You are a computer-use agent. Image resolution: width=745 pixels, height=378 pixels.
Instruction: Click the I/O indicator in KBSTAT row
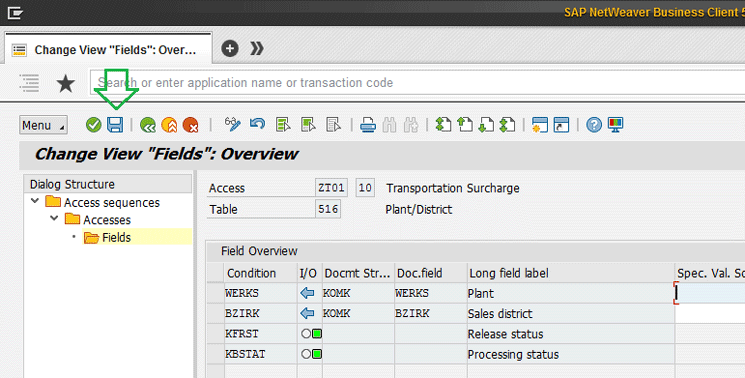[x=311, y=354]
